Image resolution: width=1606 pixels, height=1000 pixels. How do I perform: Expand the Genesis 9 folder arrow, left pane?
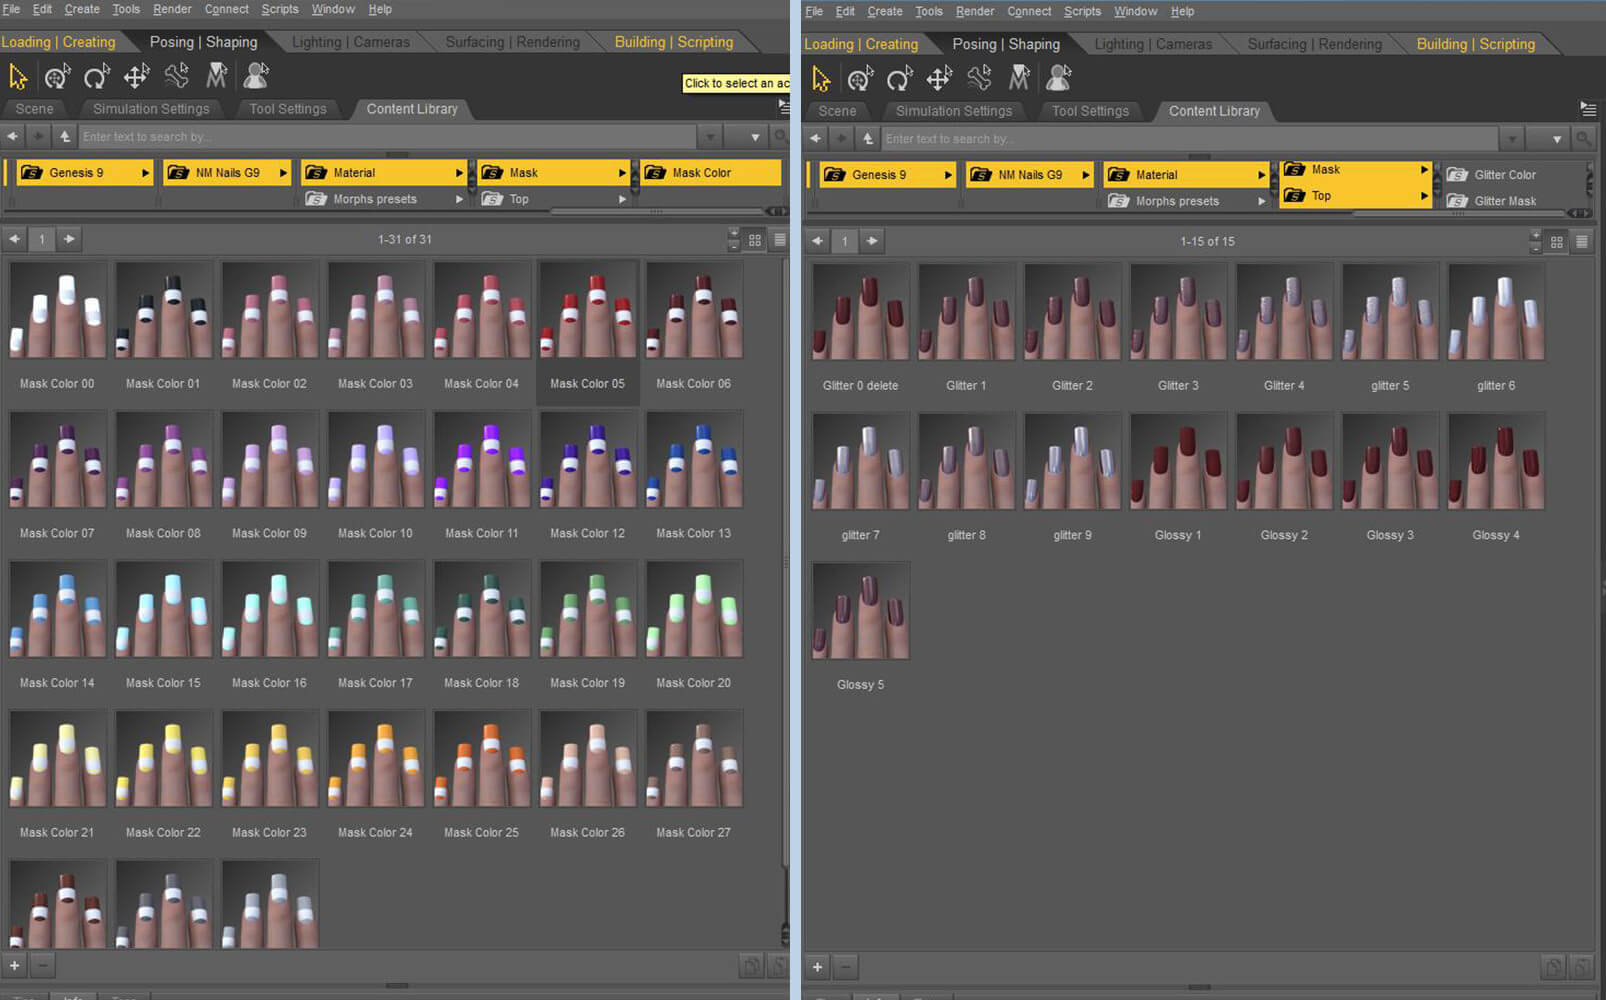tap(145, 173)
